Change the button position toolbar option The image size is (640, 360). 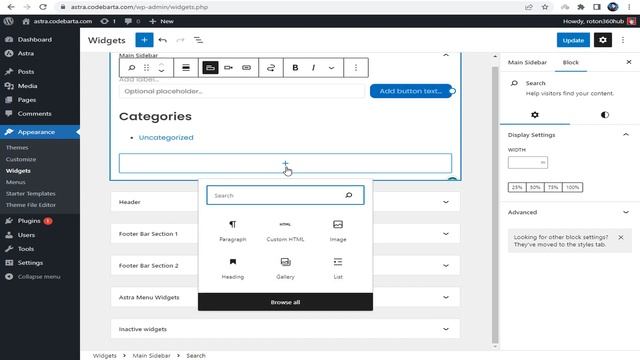pos(228,68)
